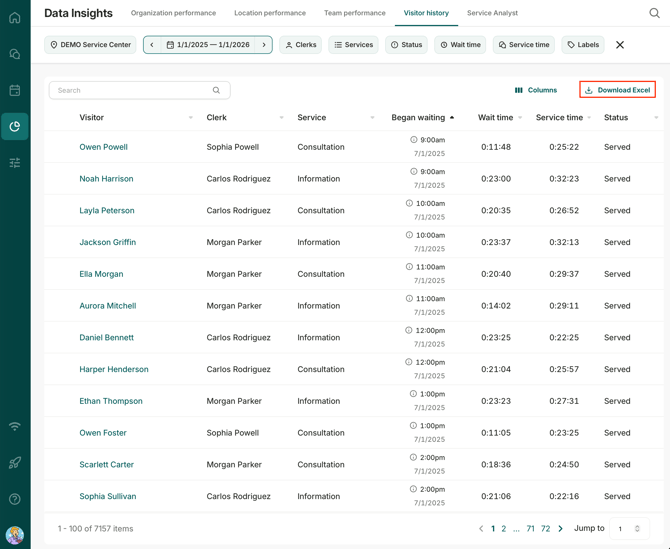Click the search magnifier icon top right

(x=654, y=14)
